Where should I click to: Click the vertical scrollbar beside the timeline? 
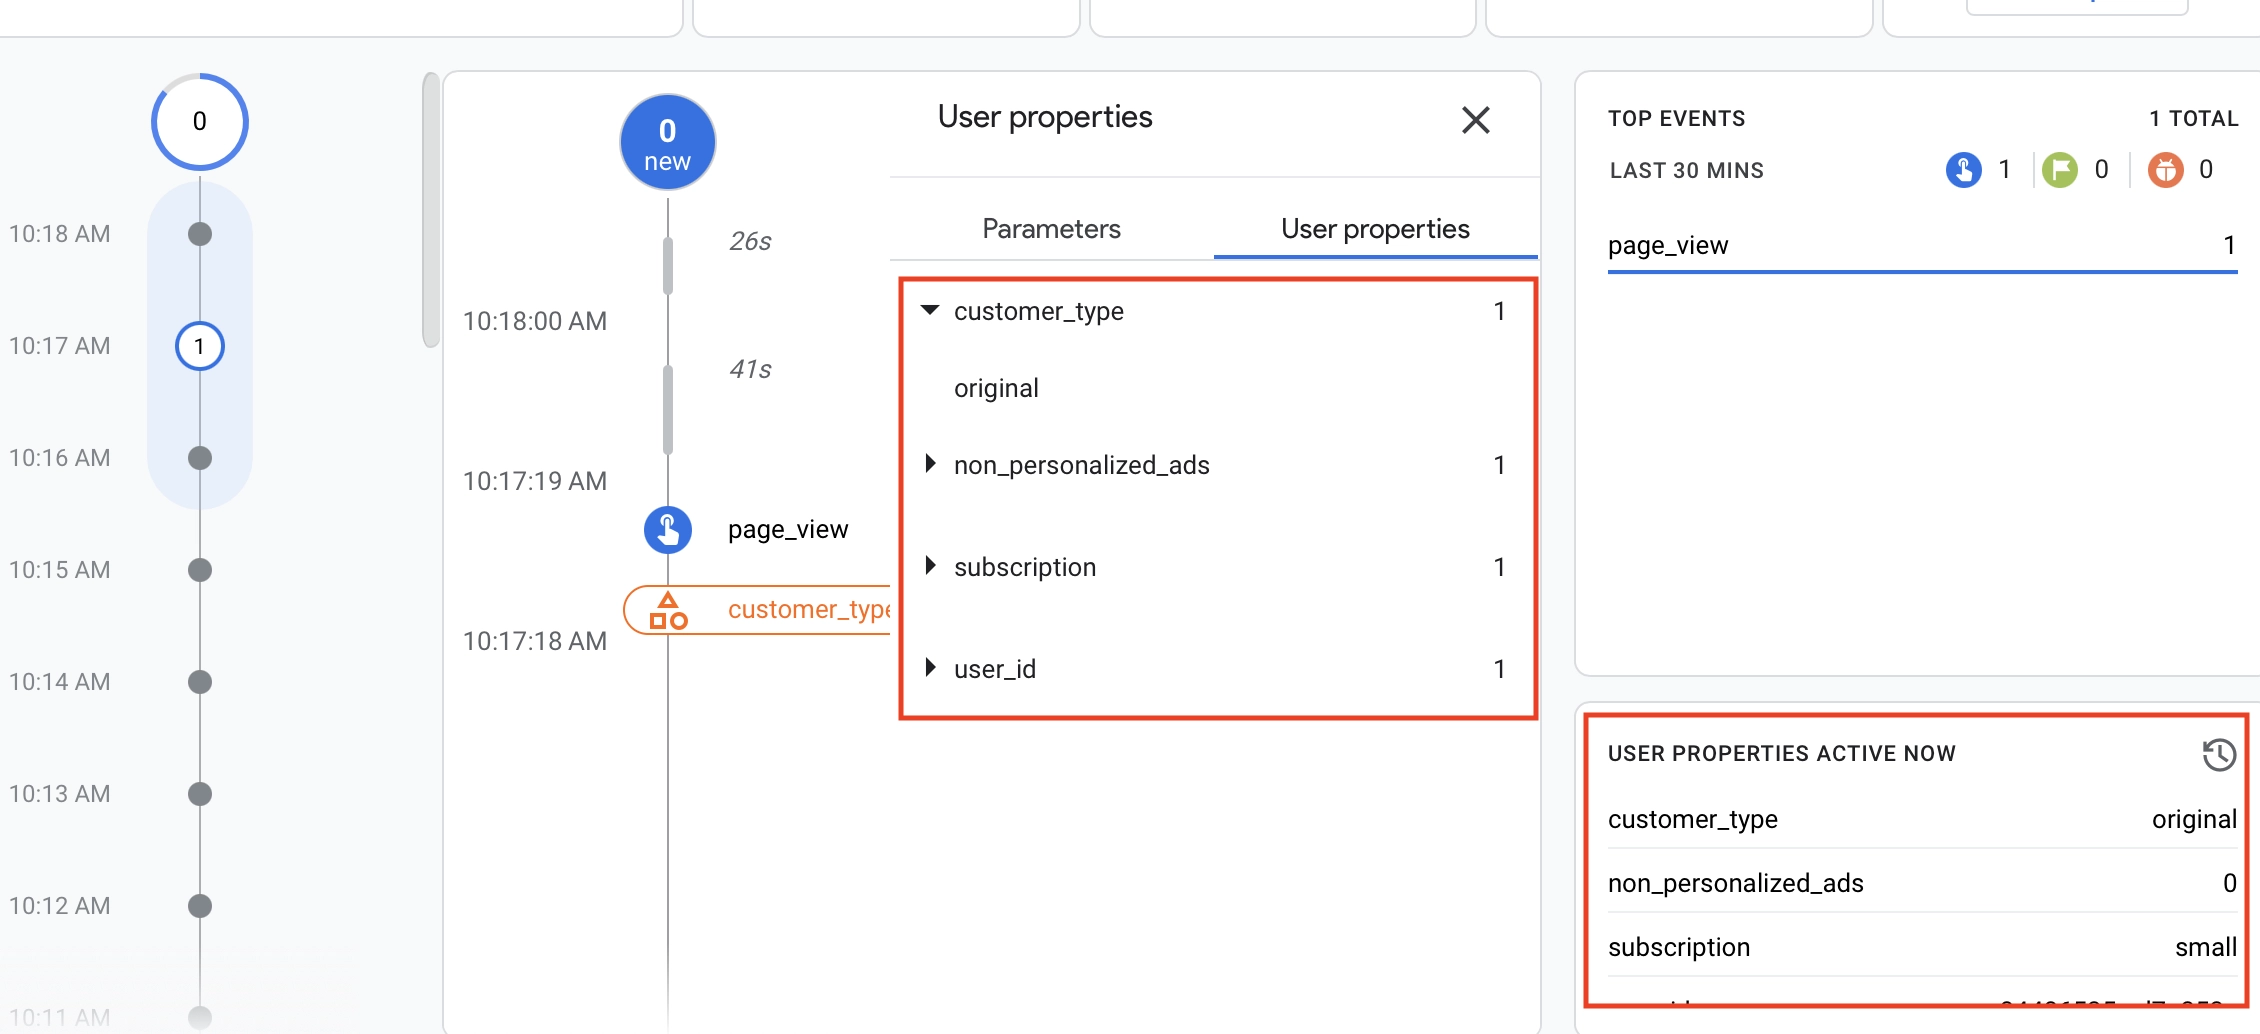(x=431, y=210)
